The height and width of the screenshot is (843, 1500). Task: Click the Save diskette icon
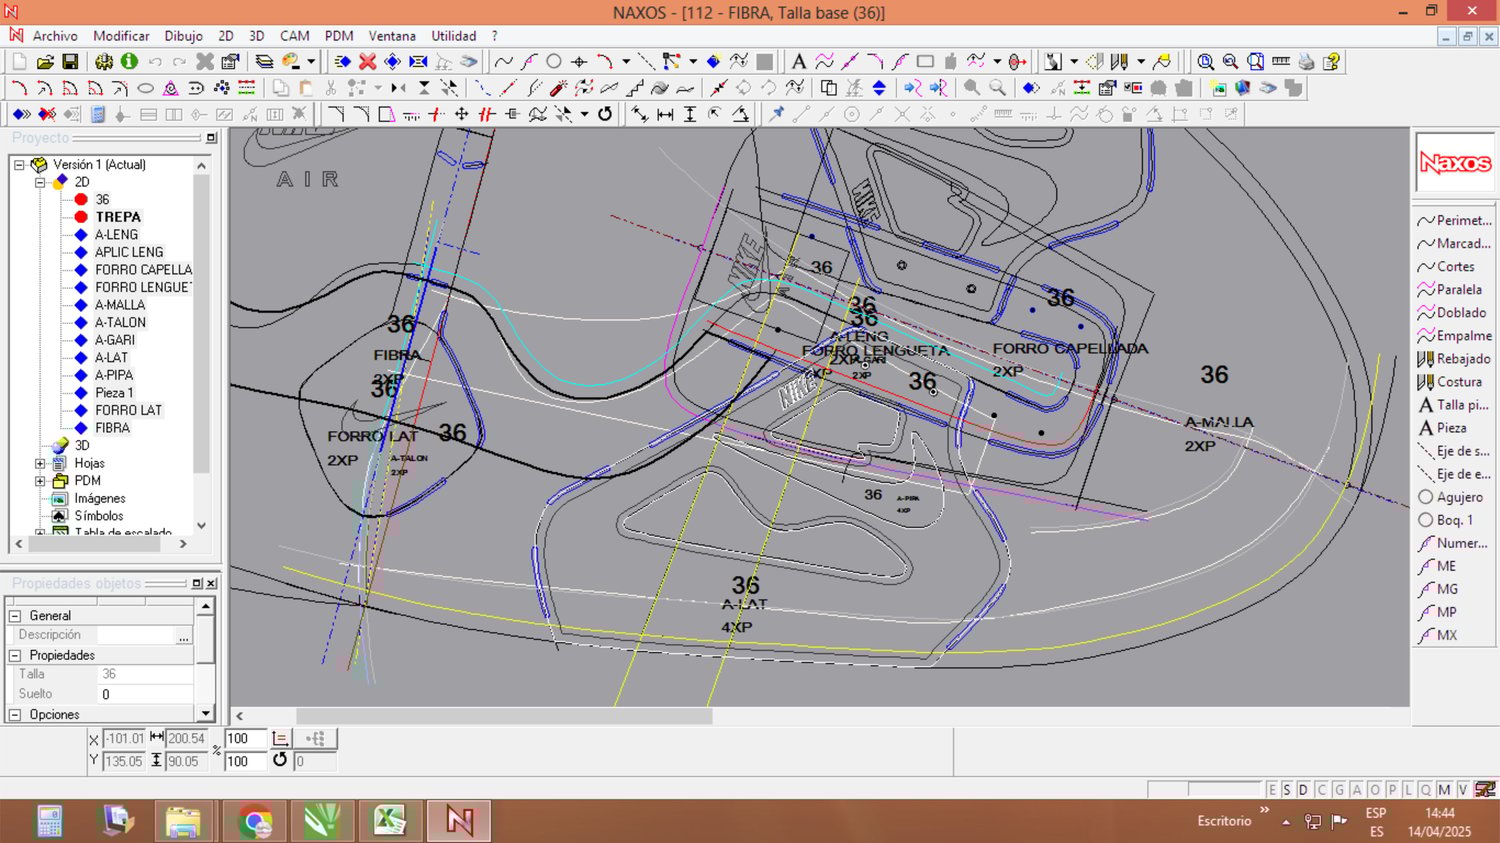click(x=70, y=62)
